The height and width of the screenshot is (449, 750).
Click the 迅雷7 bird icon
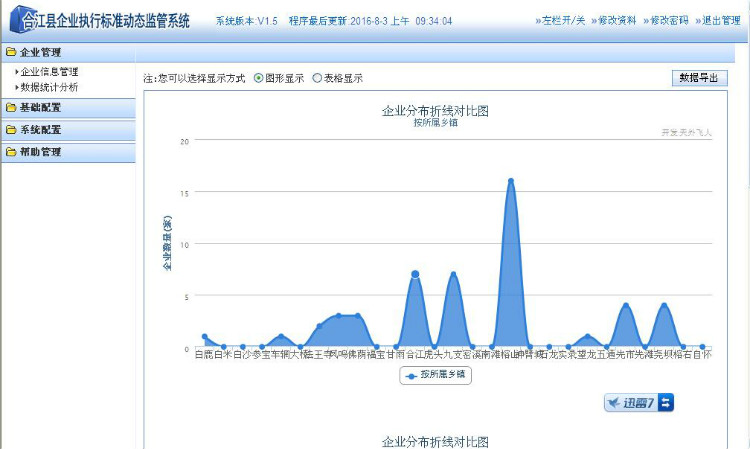[613, 403]
